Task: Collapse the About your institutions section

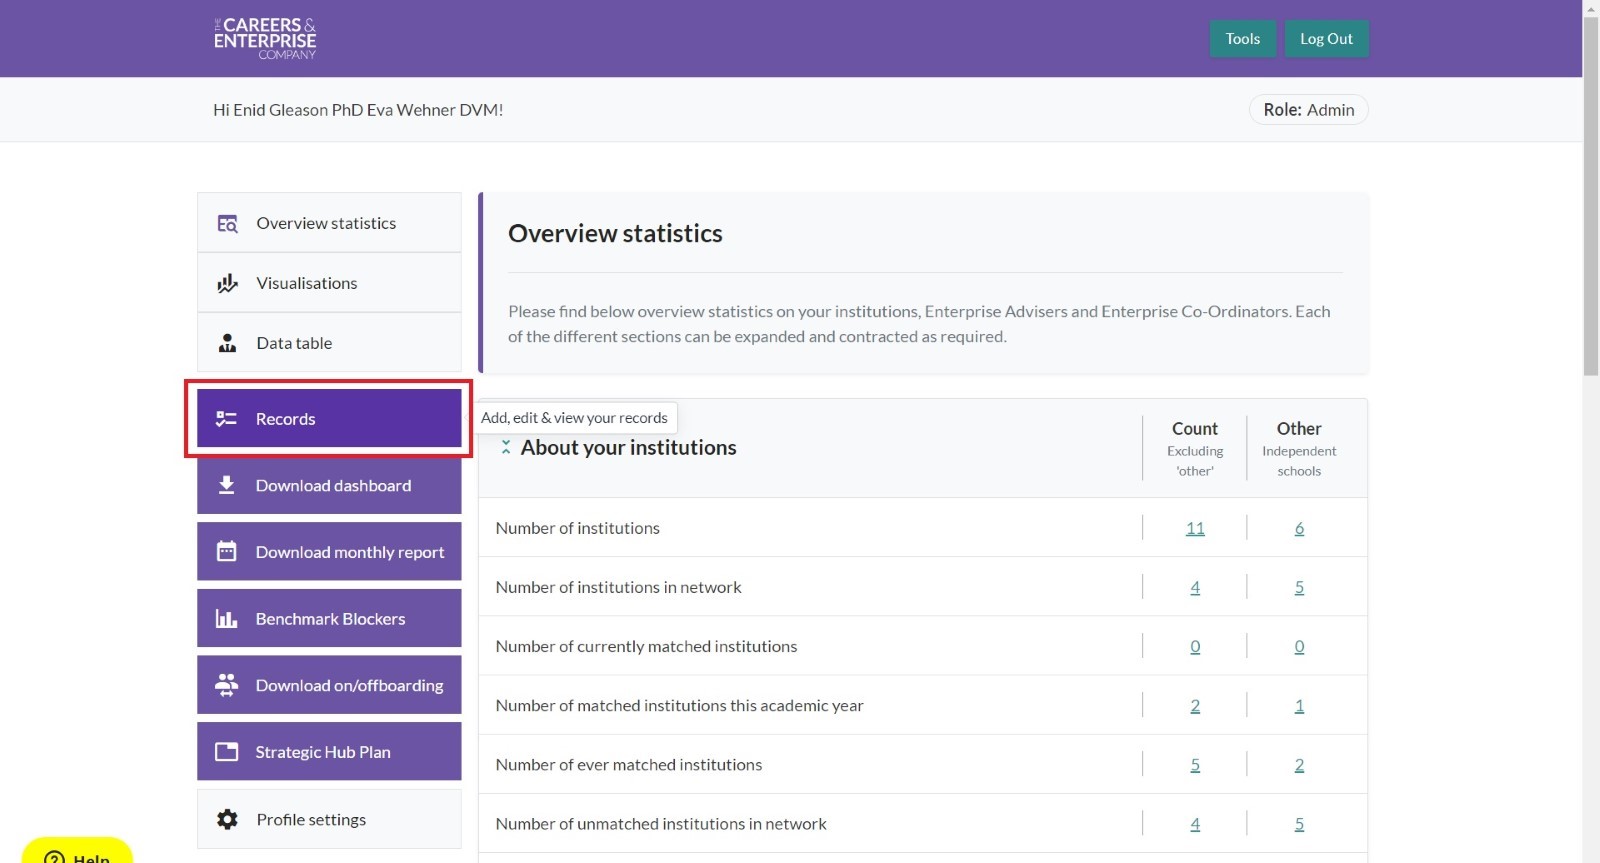Action: tap(506, 448)
